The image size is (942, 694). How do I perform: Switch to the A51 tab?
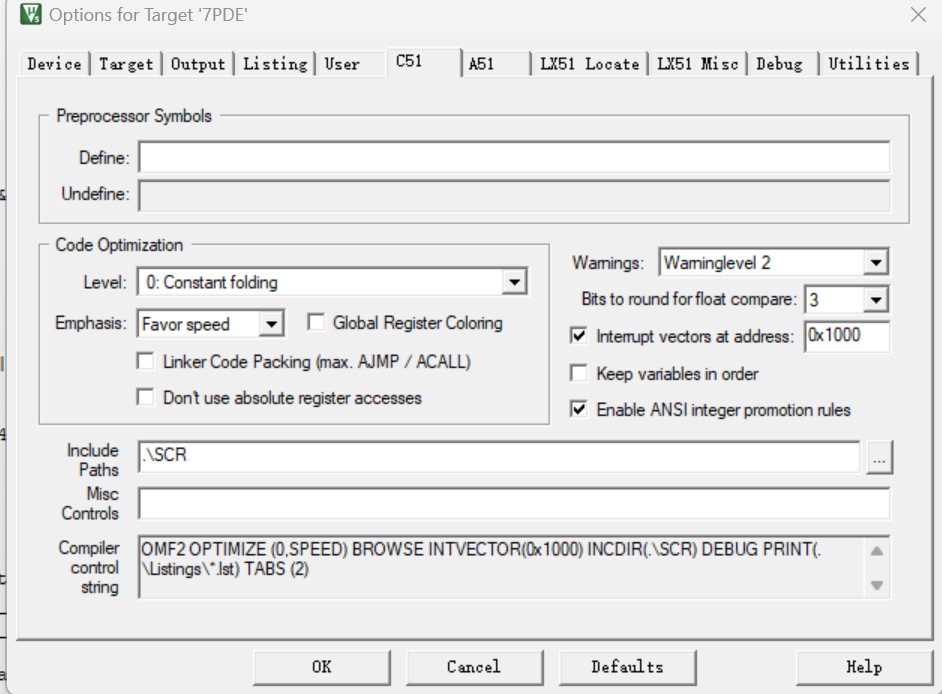coord(496,64)
